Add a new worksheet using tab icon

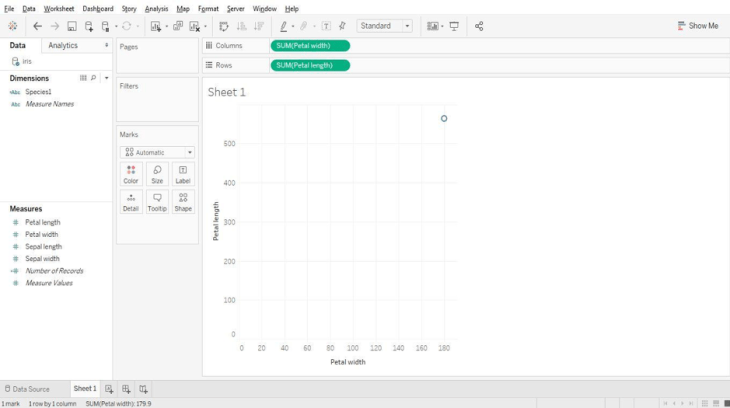[109, 388]
